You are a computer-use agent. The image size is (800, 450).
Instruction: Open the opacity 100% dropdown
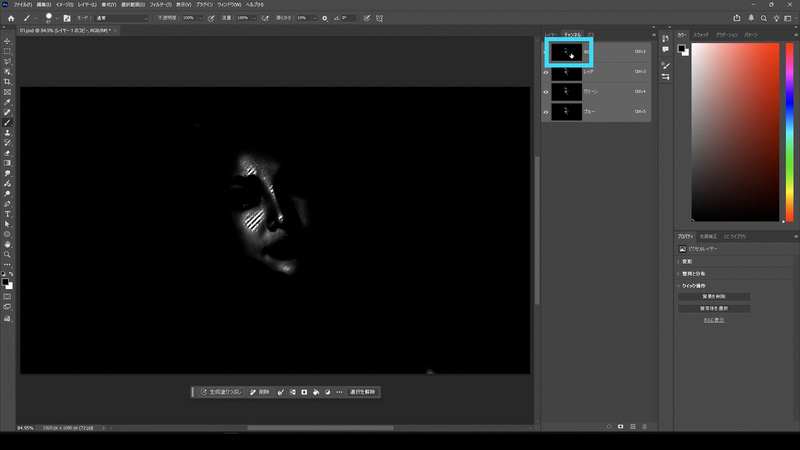202,18
